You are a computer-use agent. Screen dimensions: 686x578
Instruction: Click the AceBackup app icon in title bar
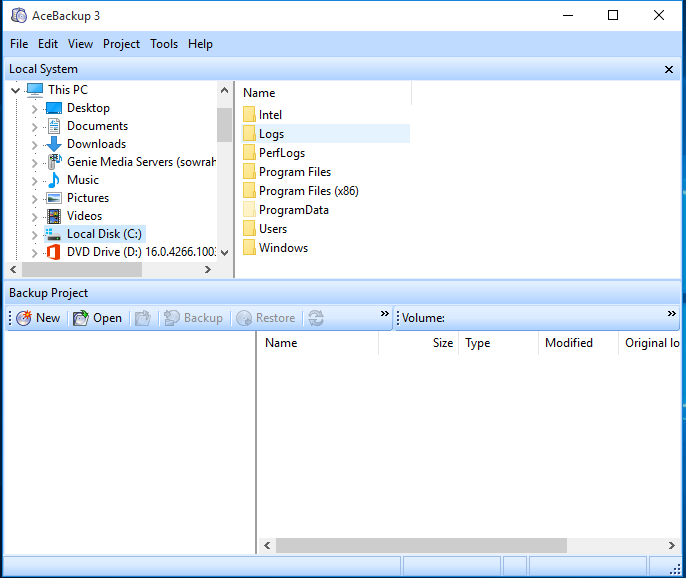pos(19,15)
